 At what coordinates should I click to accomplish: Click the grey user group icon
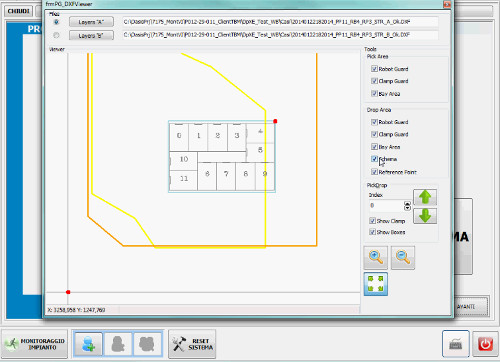[148, 344]
